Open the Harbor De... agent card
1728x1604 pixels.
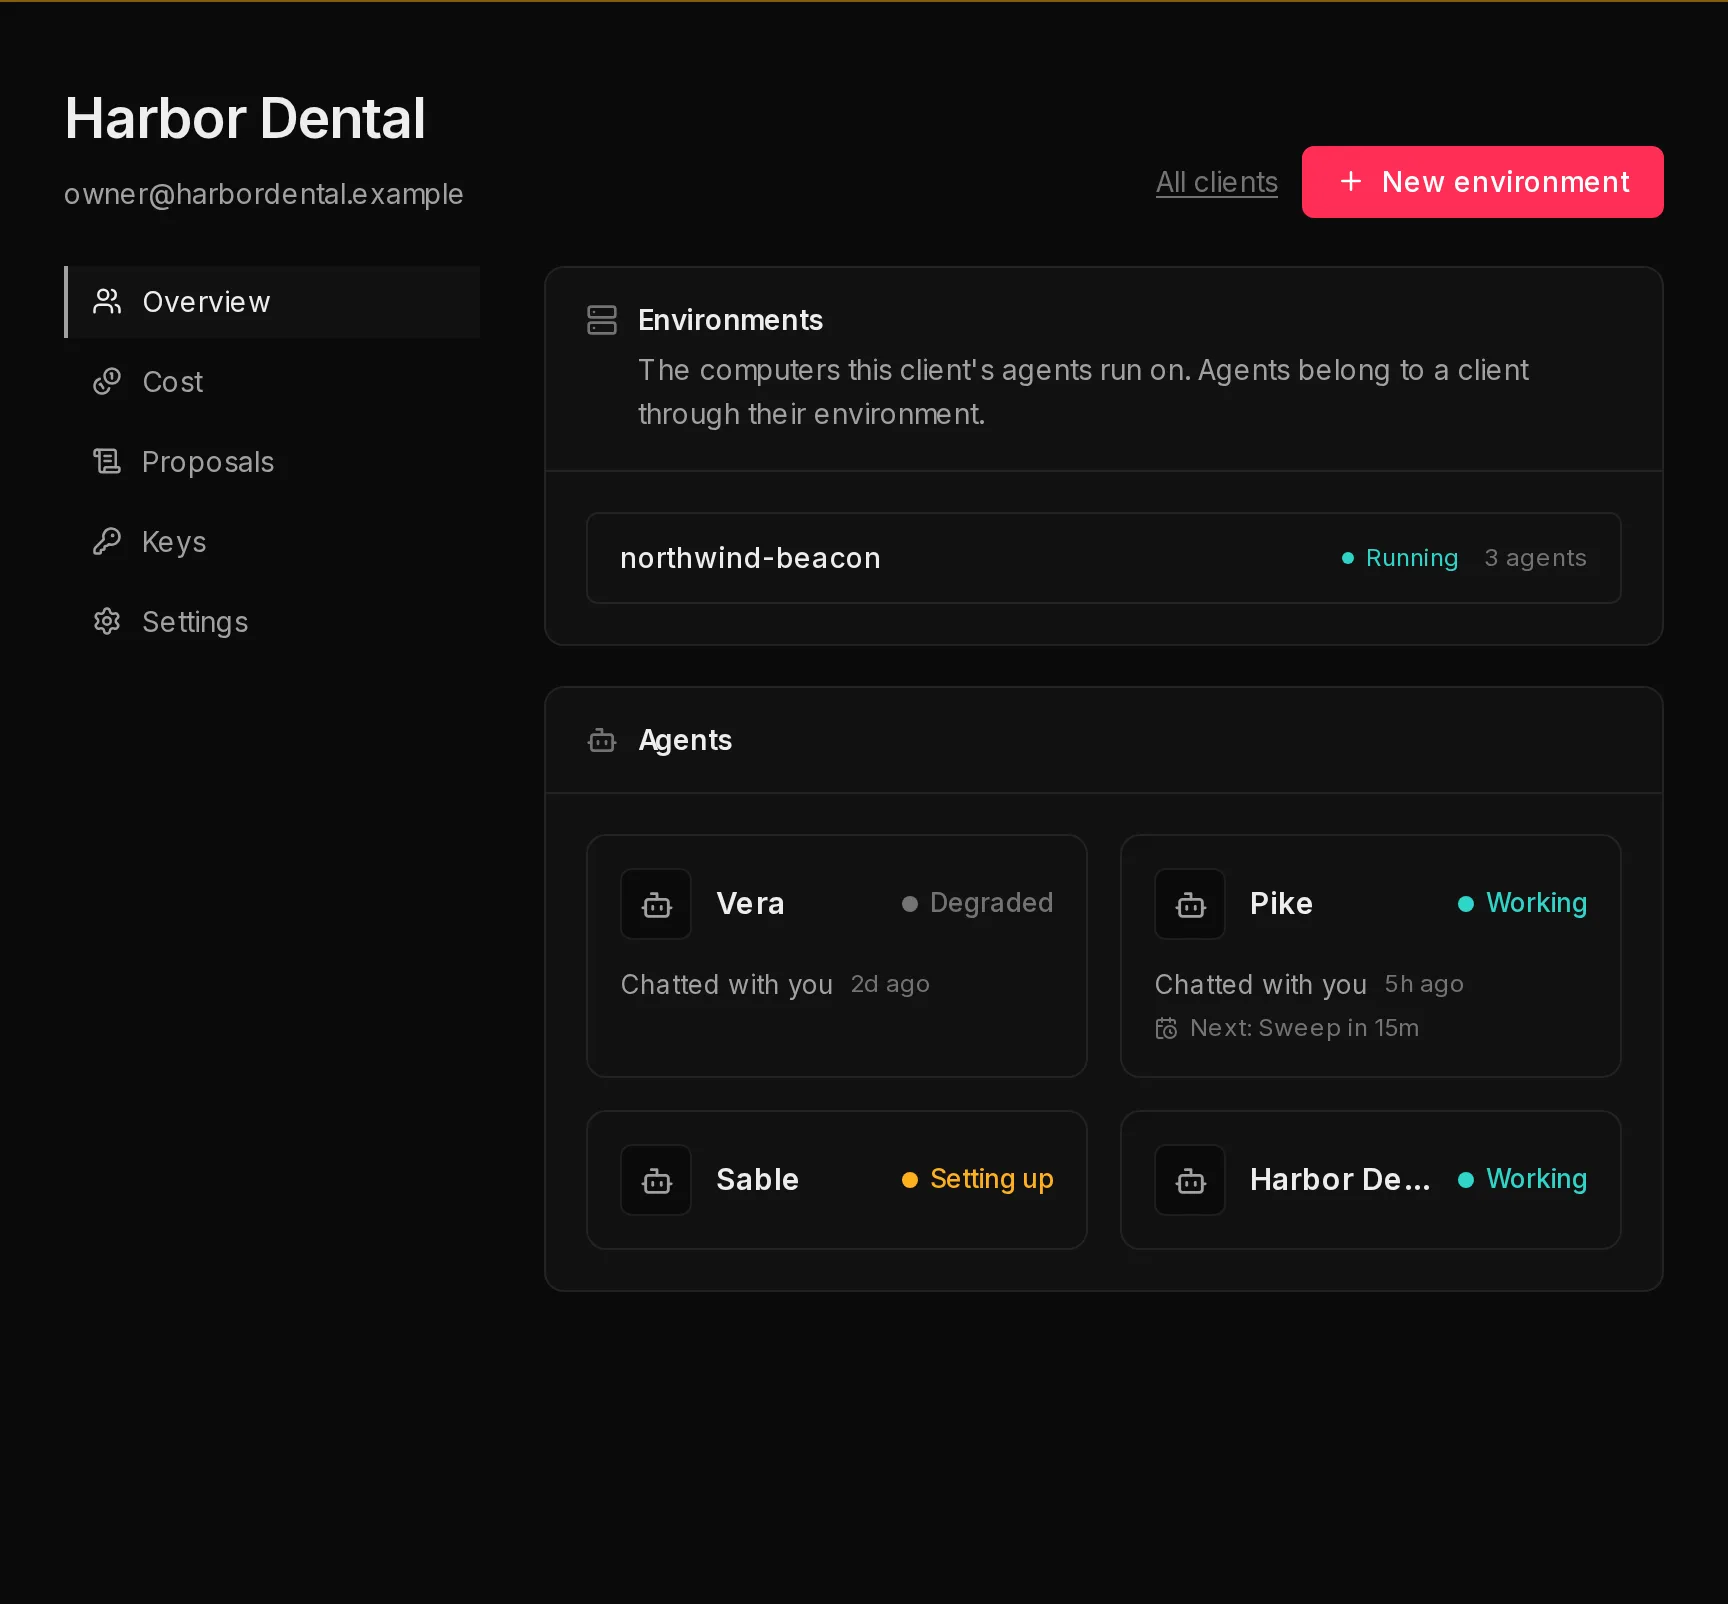coord(1370,1180)
